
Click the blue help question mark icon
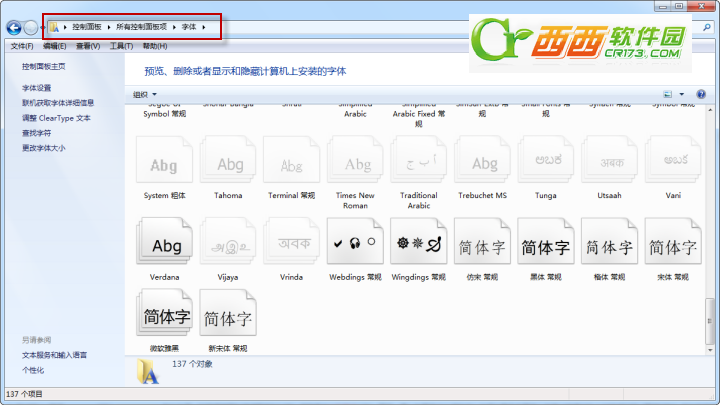[701, 94]
